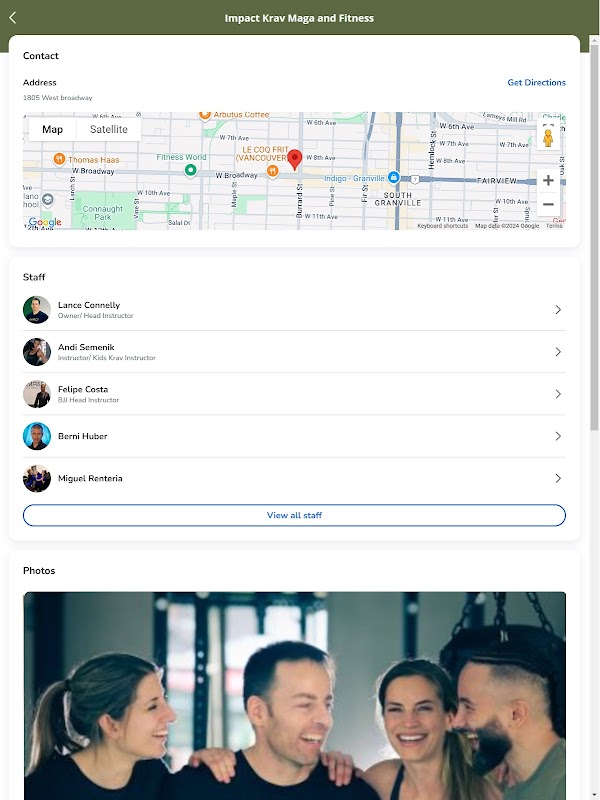Expand Andi Semenik's row chevron
The image size is (600, 800).
point(558,352)
